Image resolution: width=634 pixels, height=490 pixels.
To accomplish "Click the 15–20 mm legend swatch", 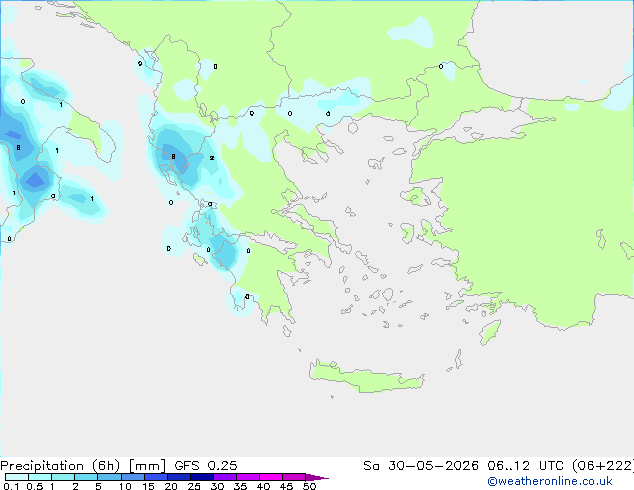I will click(155, 477).
